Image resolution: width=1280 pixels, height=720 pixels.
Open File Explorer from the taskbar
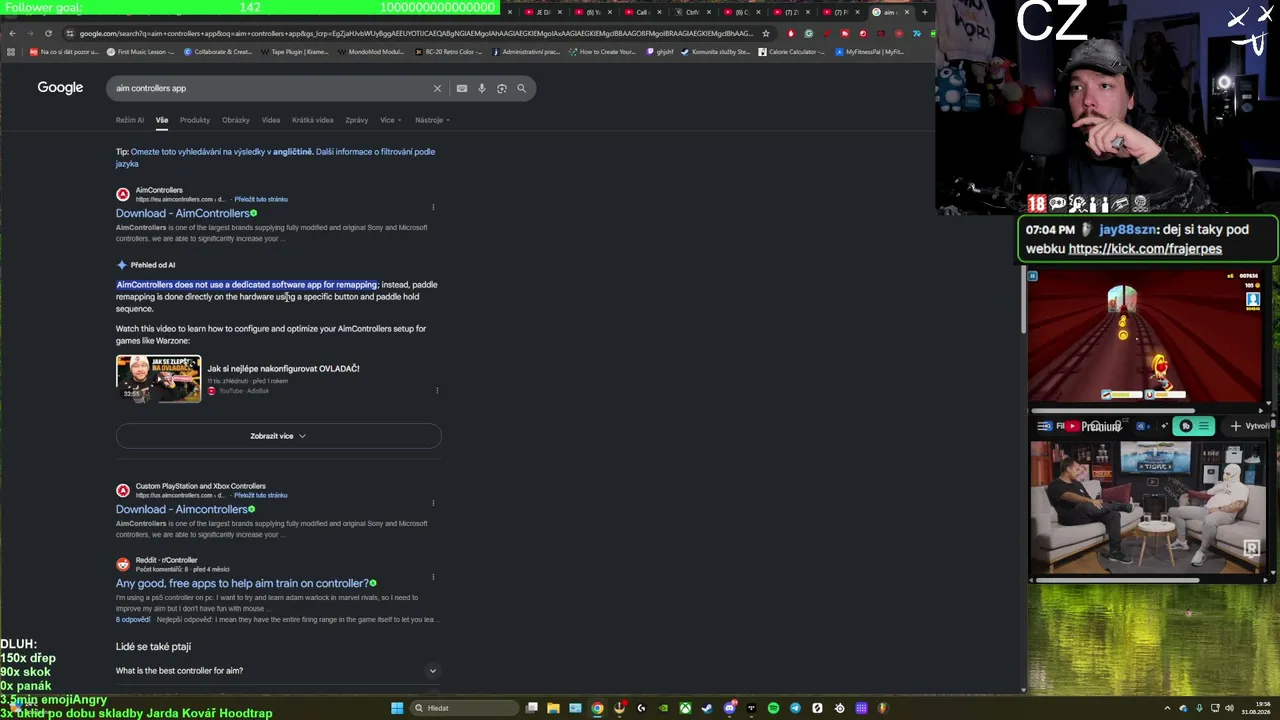[x=553, y=708]
